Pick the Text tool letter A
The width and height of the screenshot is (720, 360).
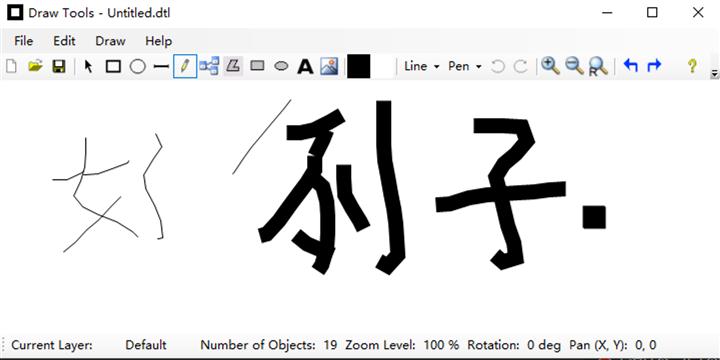(305, 67)
